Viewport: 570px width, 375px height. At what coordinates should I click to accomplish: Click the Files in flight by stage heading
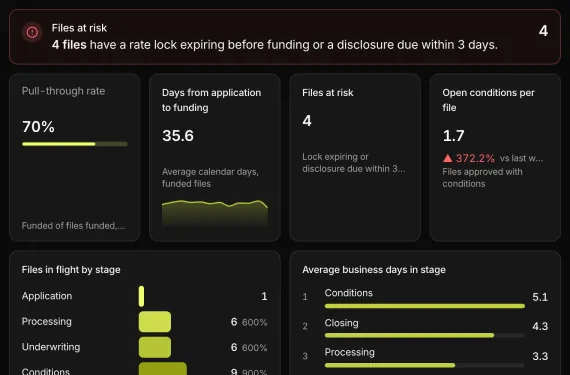coord(71,270)
